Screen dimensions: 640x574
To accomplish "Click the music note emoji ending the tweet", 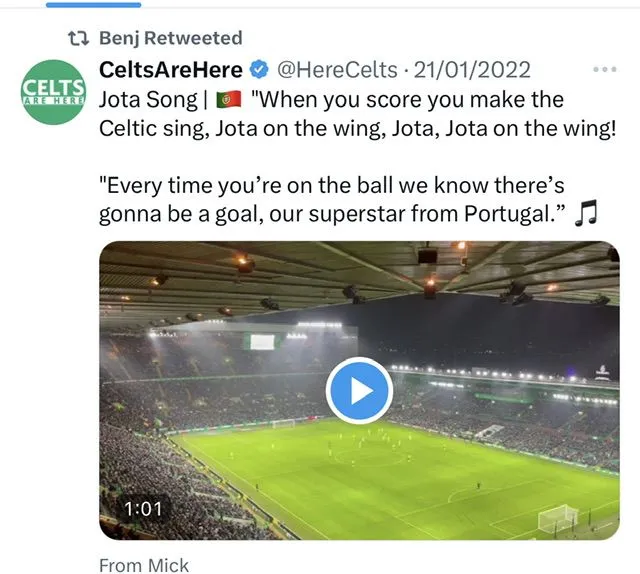I will coord(588,214).
